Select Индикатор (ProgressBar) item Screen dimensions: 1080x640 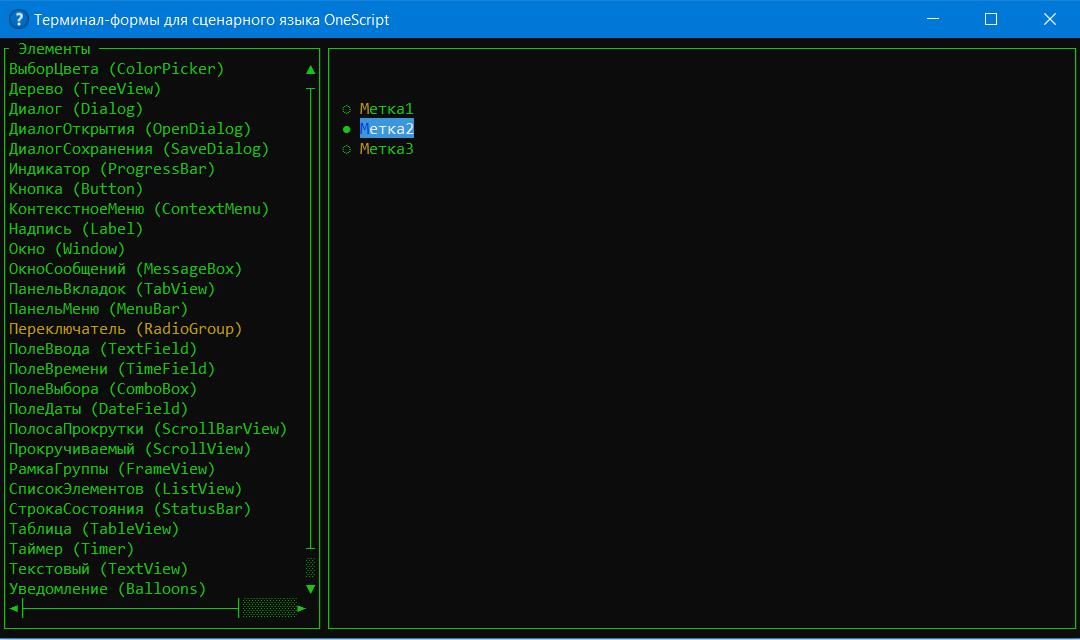112,169
